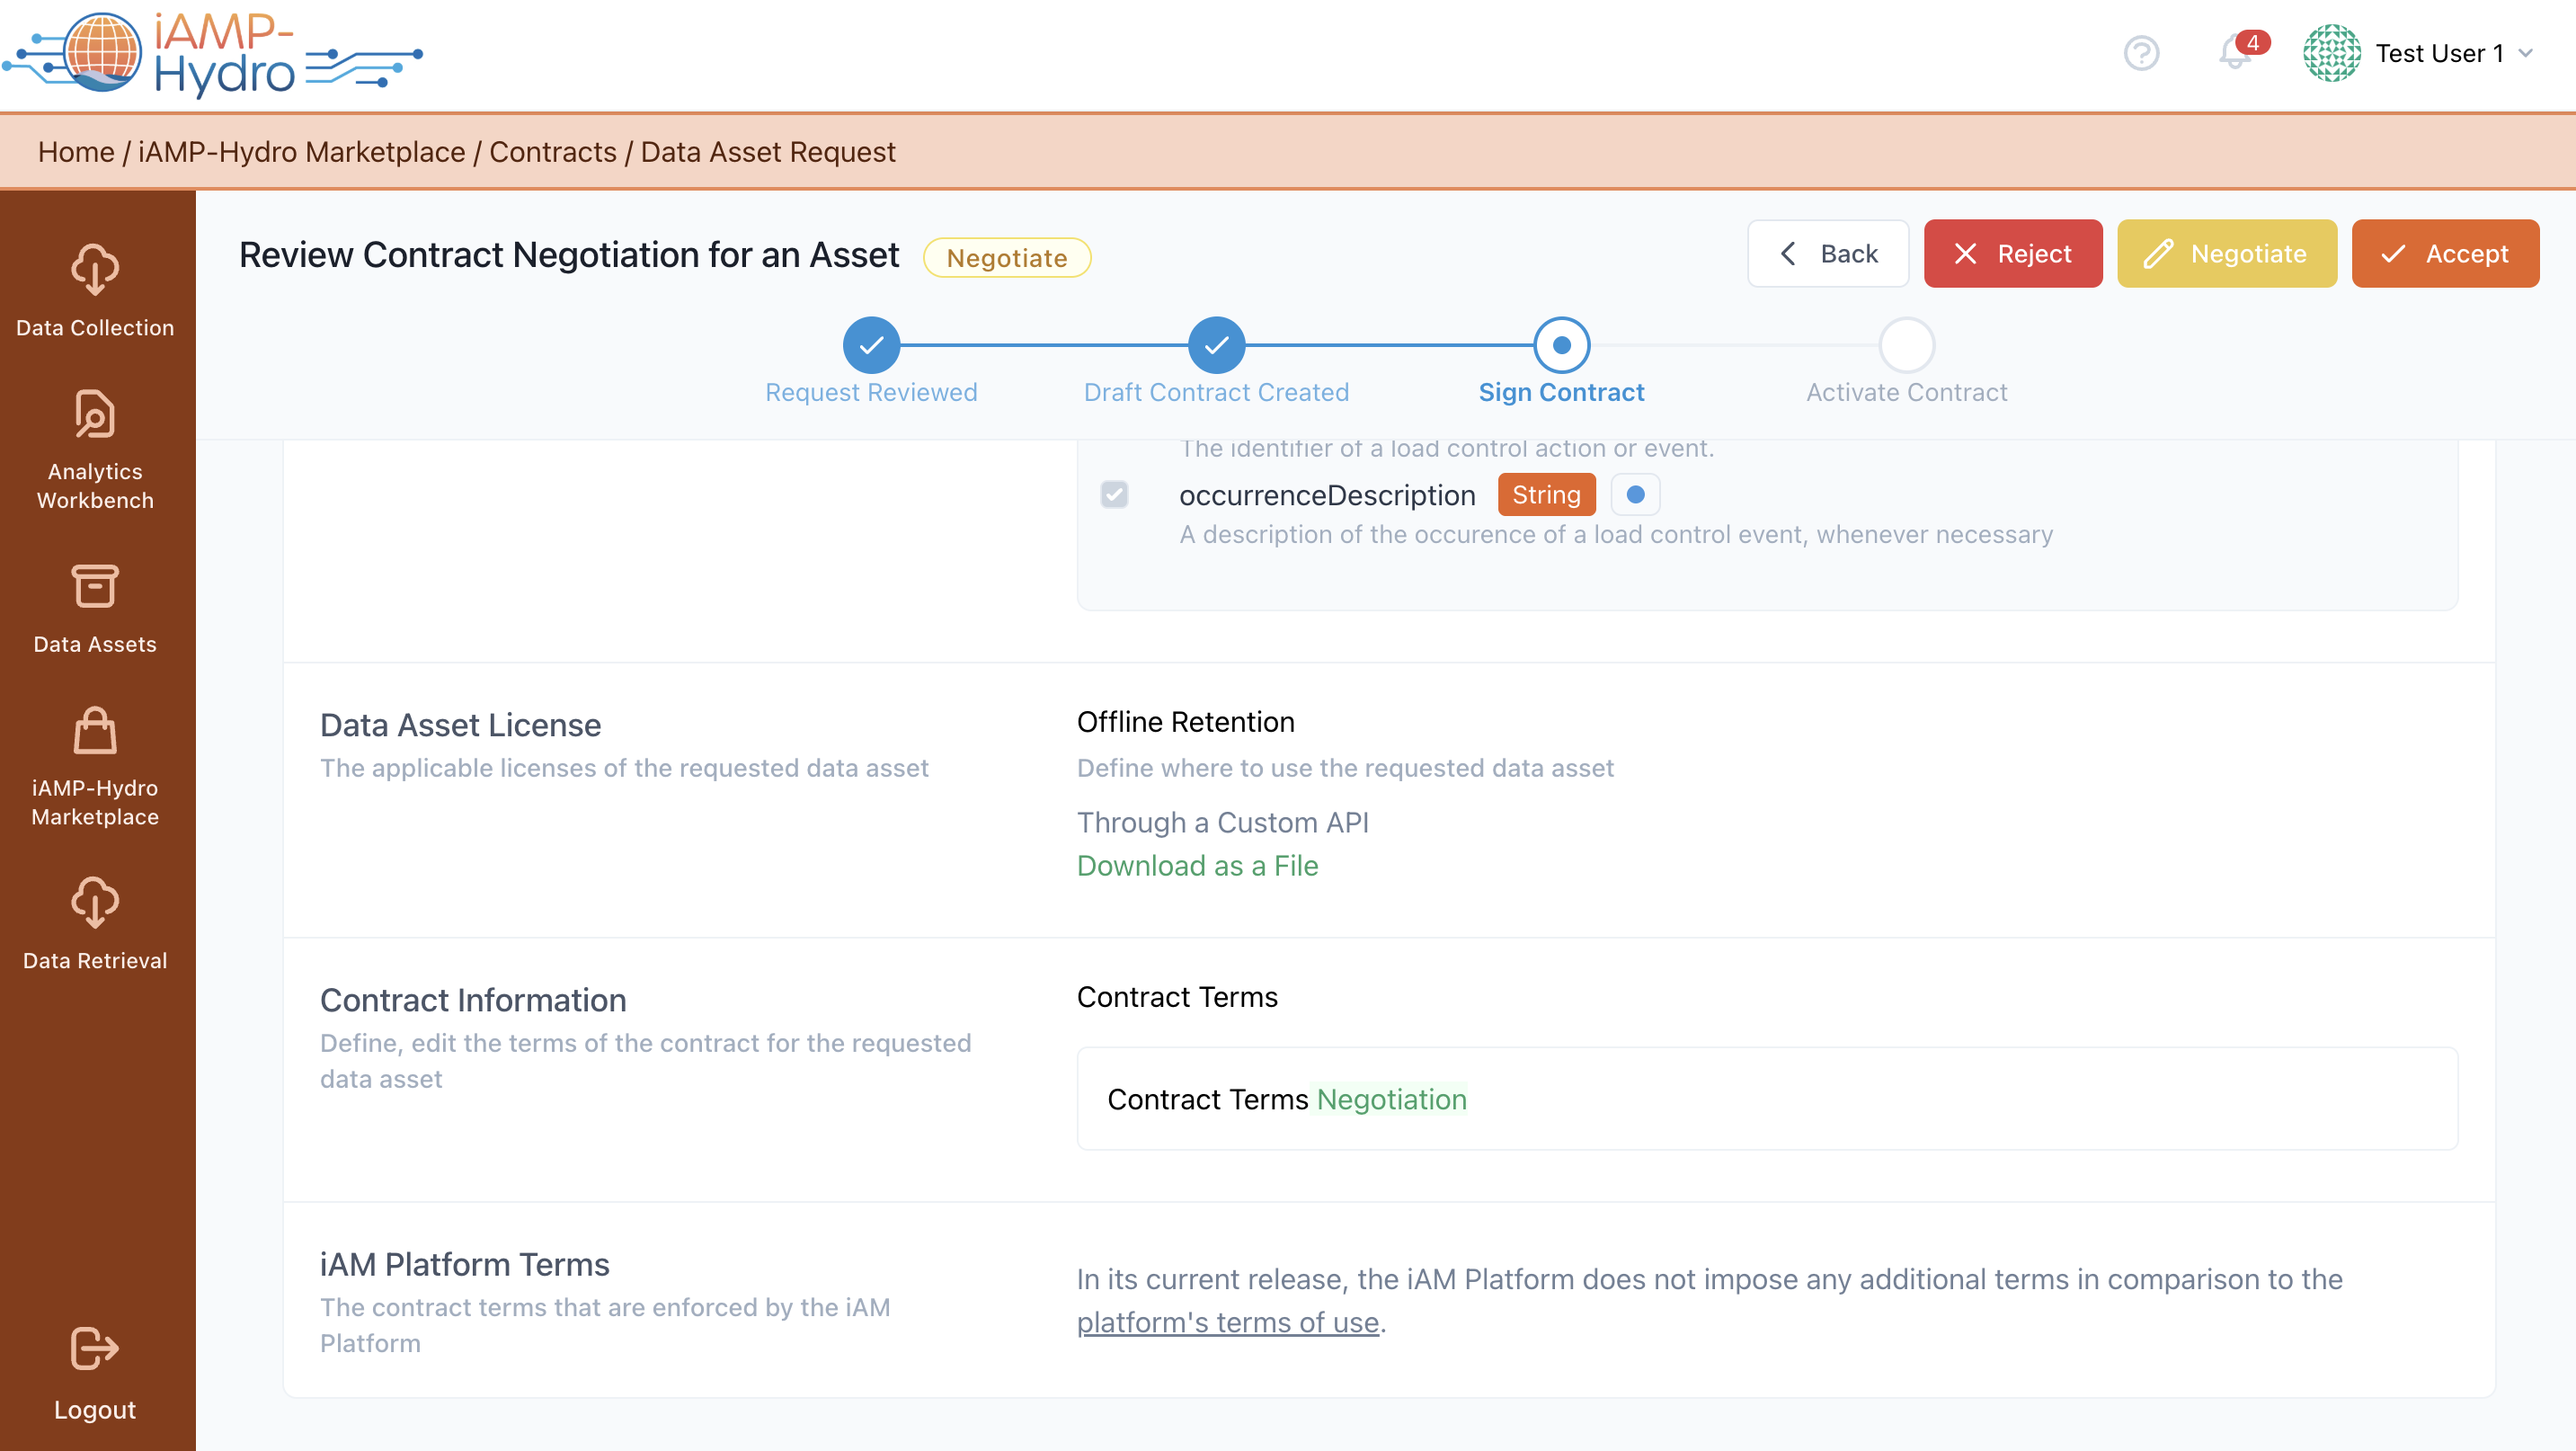
Task: Click the Contracts breadcrumb
Action: click(552, 152)
